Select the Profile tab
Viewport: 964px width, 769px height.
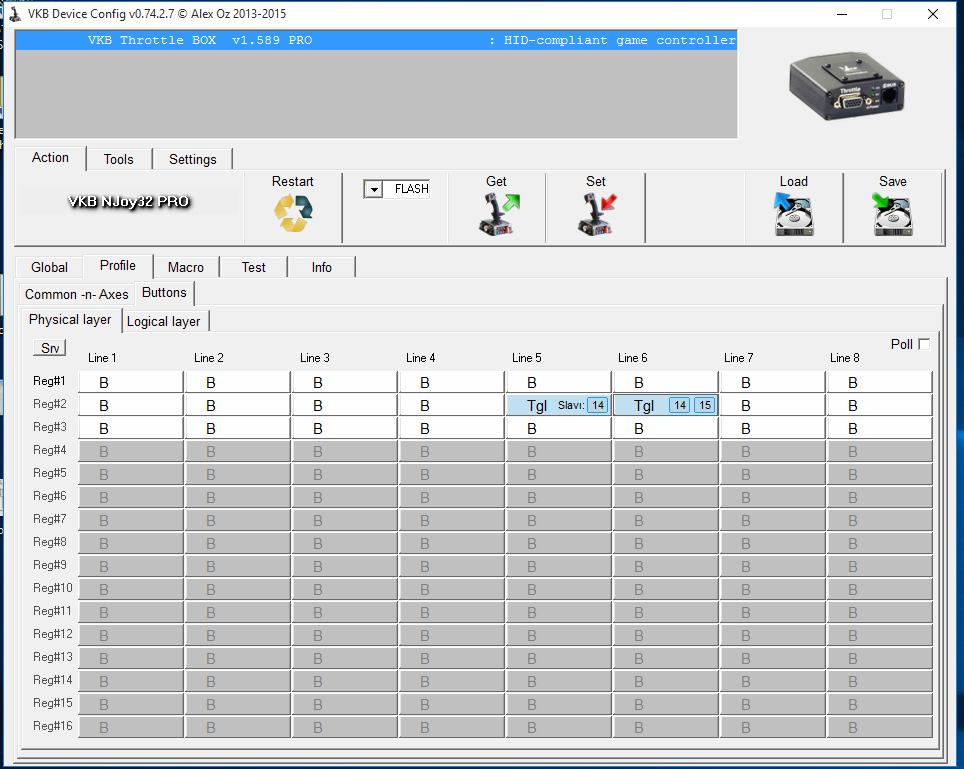pyautogui.click(x=117, y=266)
